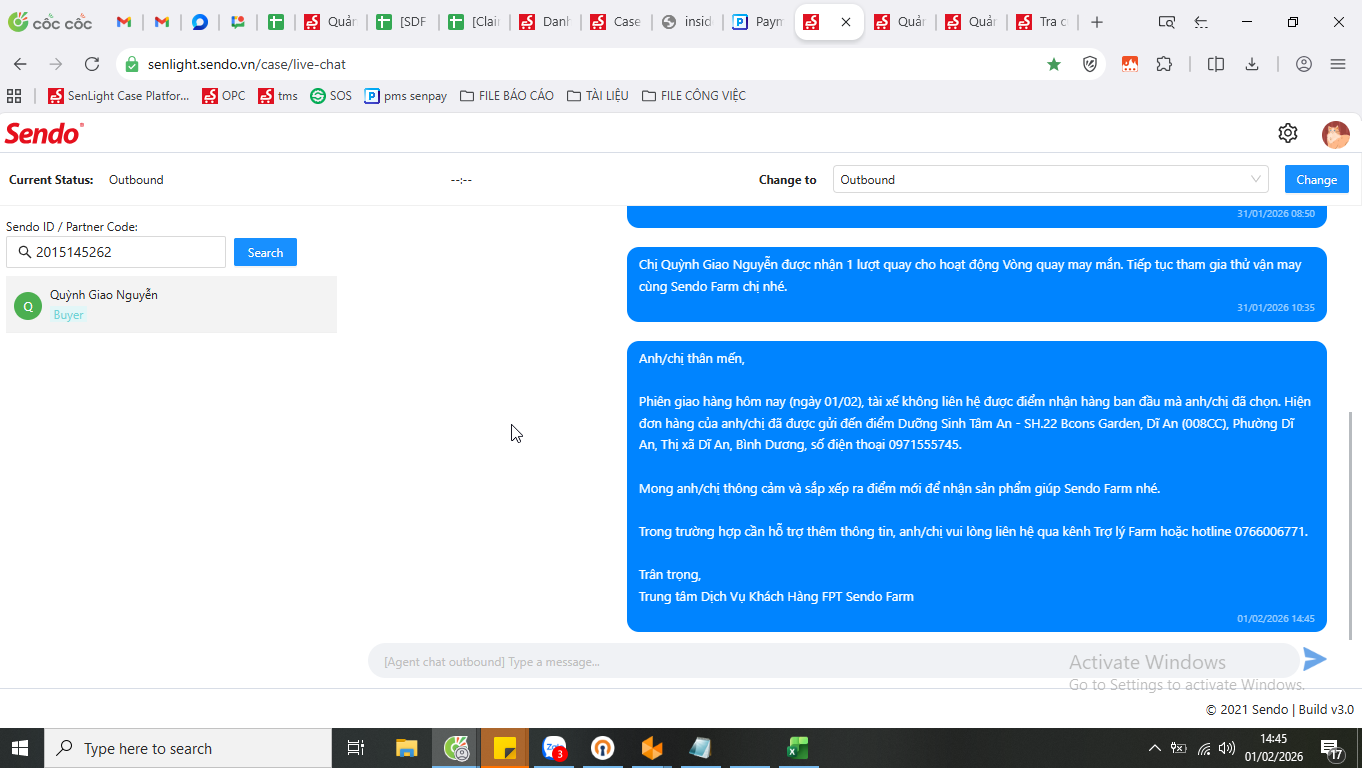Focus the chat message input box

tap(834, 661)
